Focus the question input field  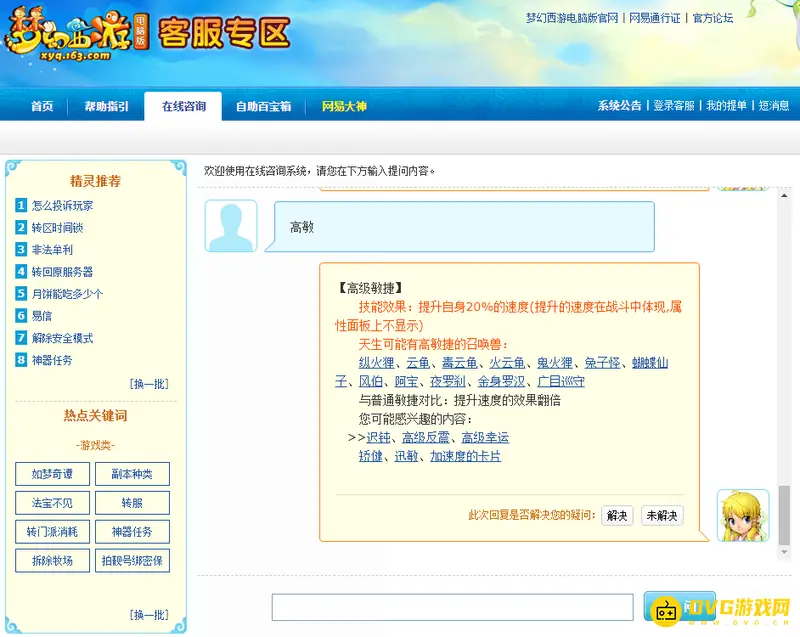(453, 607)
